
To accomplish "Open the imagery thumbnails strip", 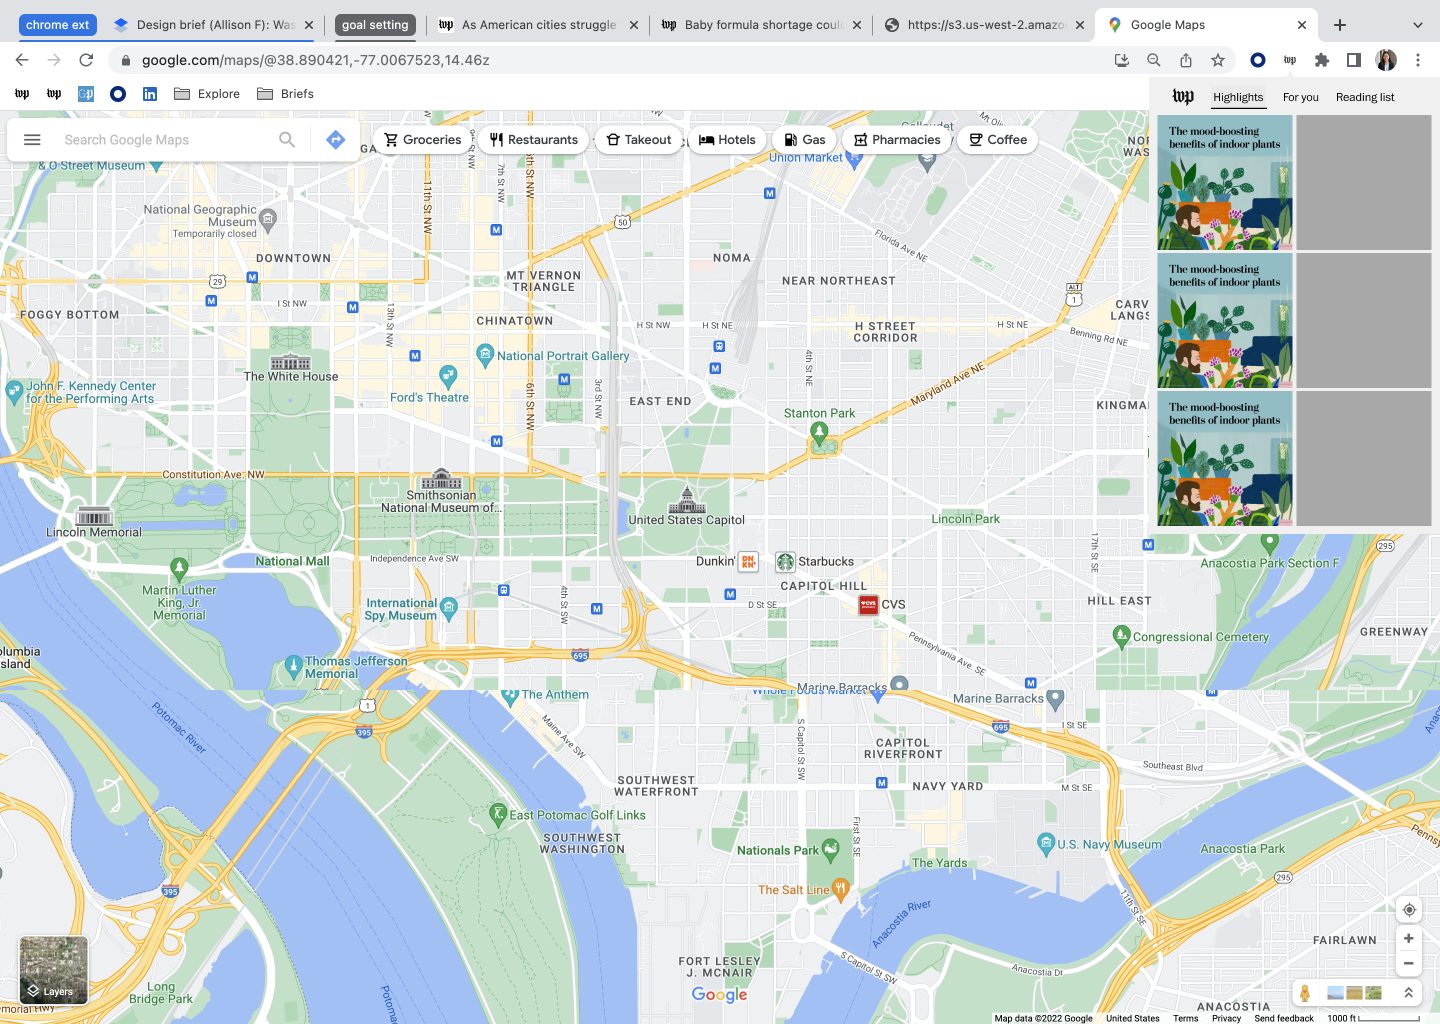I will (1354, 993).
